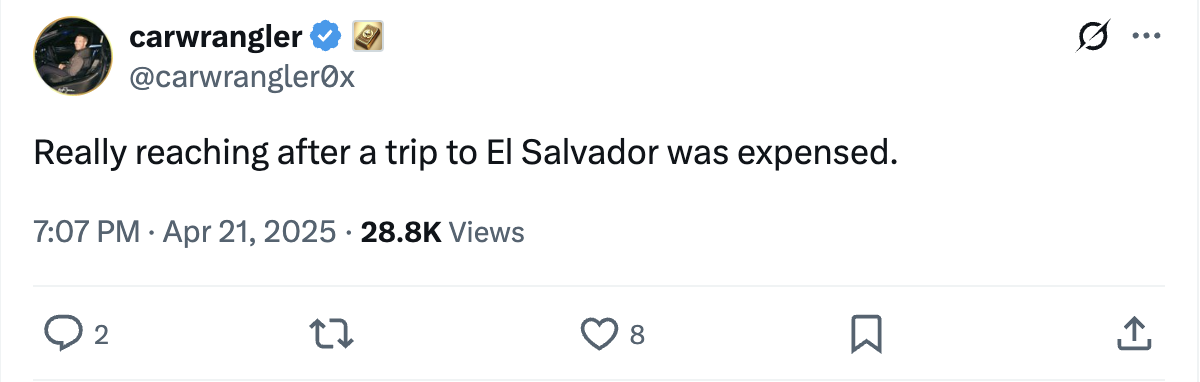Click the Apr 21, 2025 date
1200x382 pixels.
point(248,233)
